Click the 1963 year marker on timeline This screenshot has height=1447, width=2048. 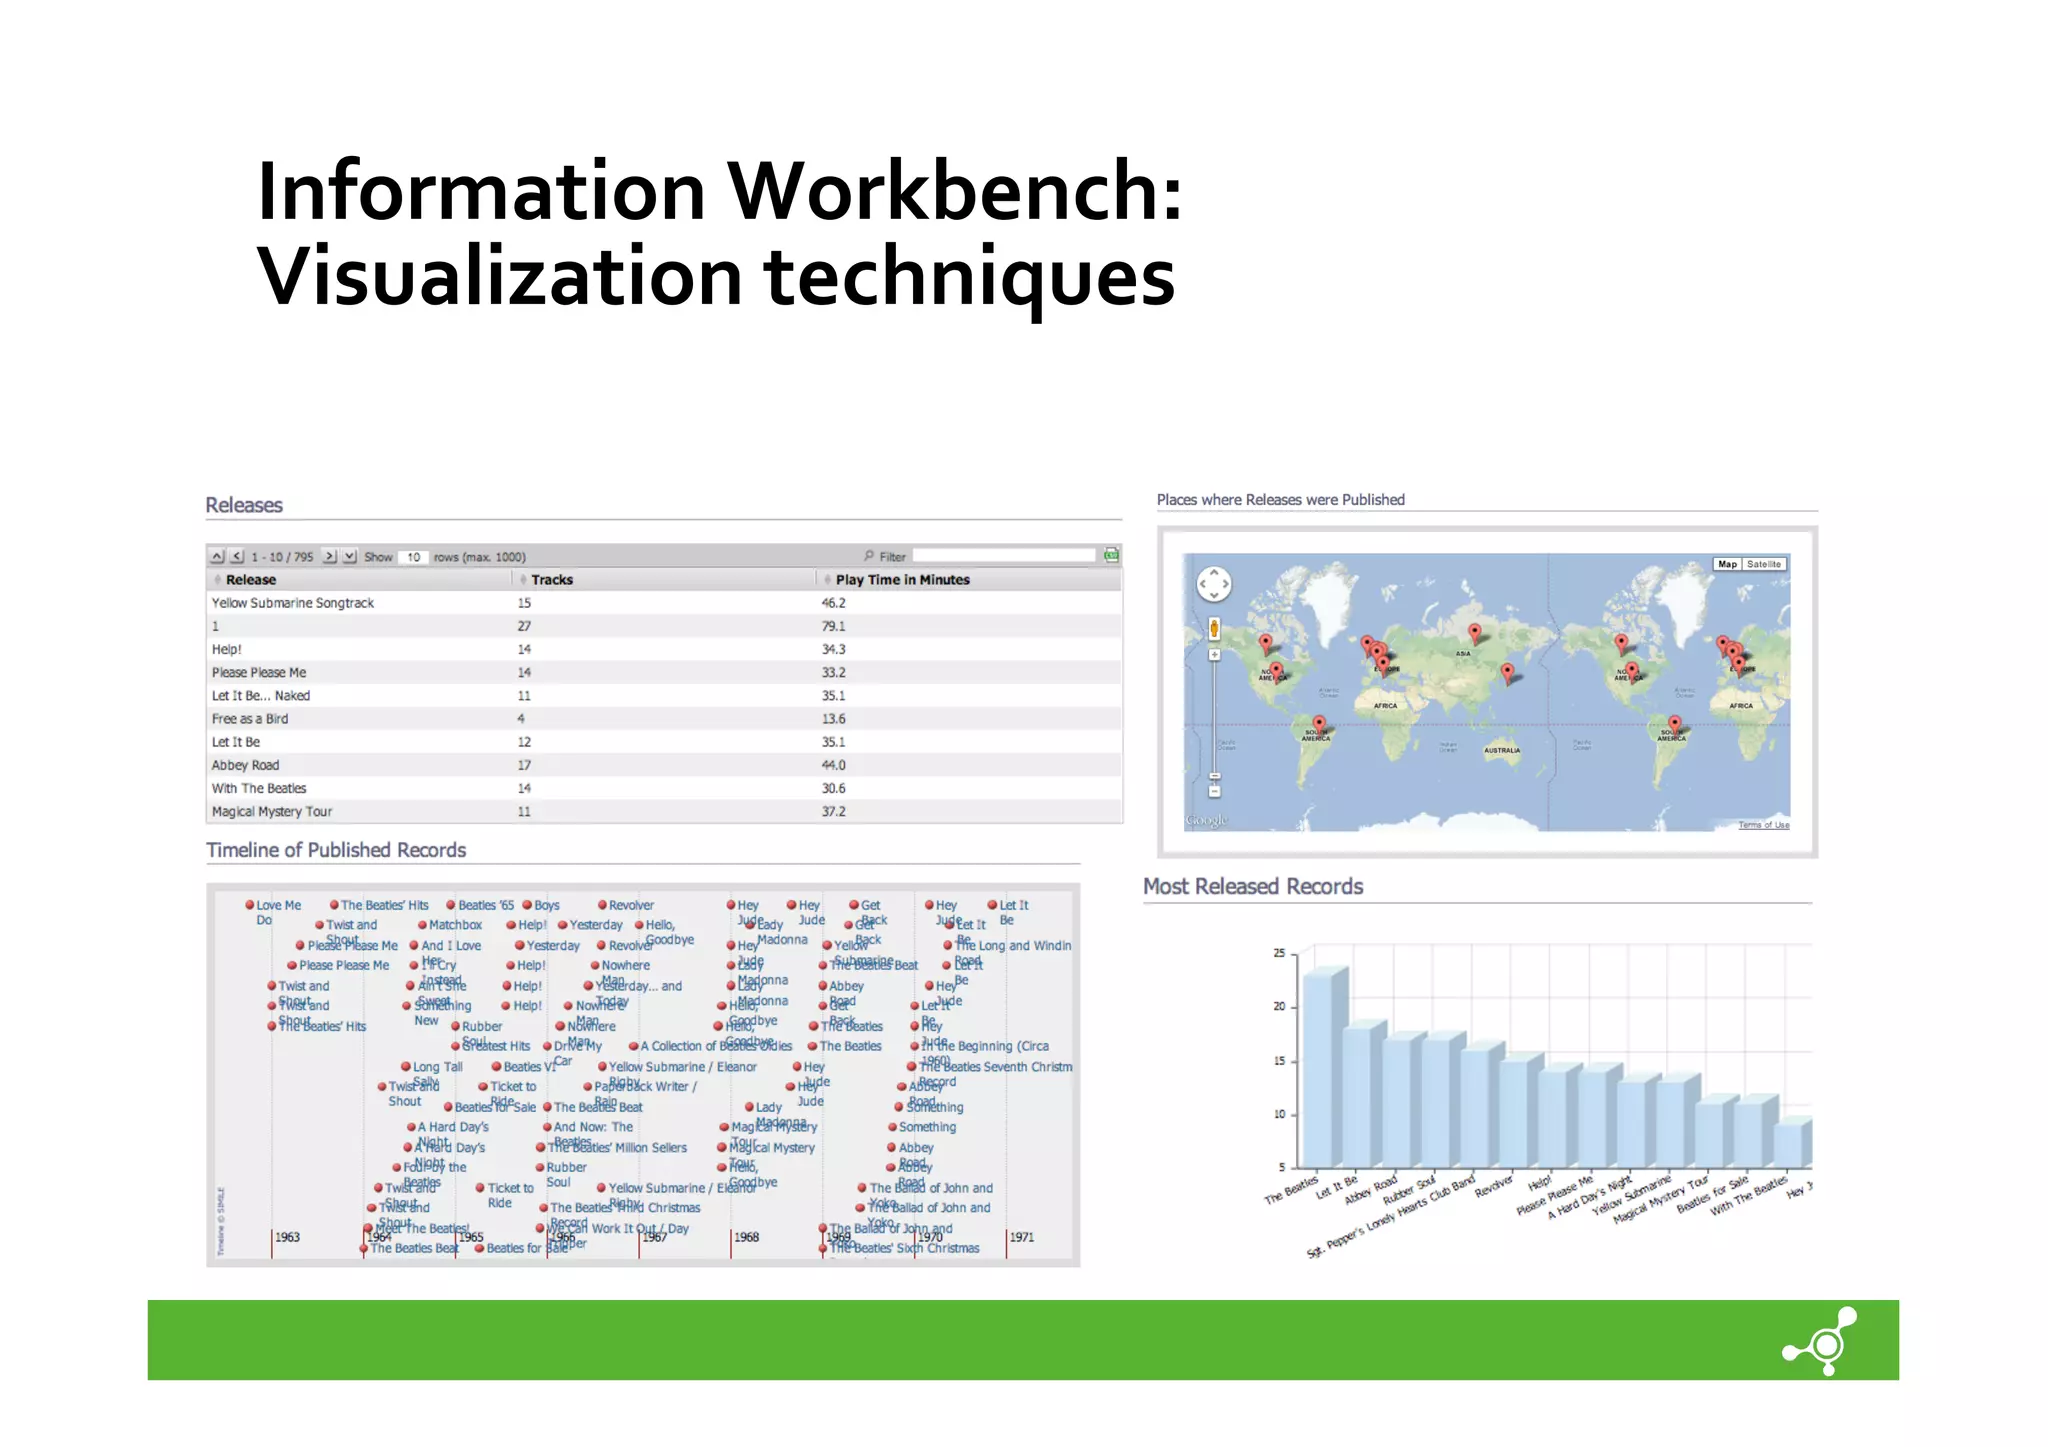point(287,1237)
